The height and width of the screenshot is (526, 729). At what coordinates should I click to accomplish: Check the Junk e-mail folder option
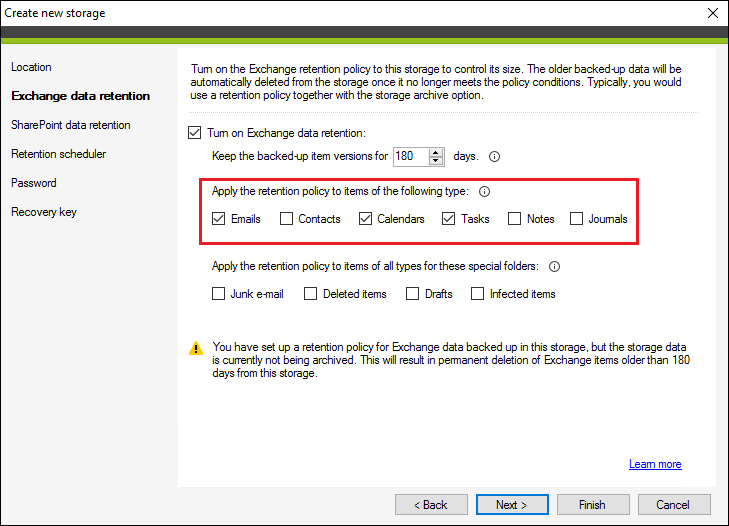pyautogui.click(x=219, y=294)
